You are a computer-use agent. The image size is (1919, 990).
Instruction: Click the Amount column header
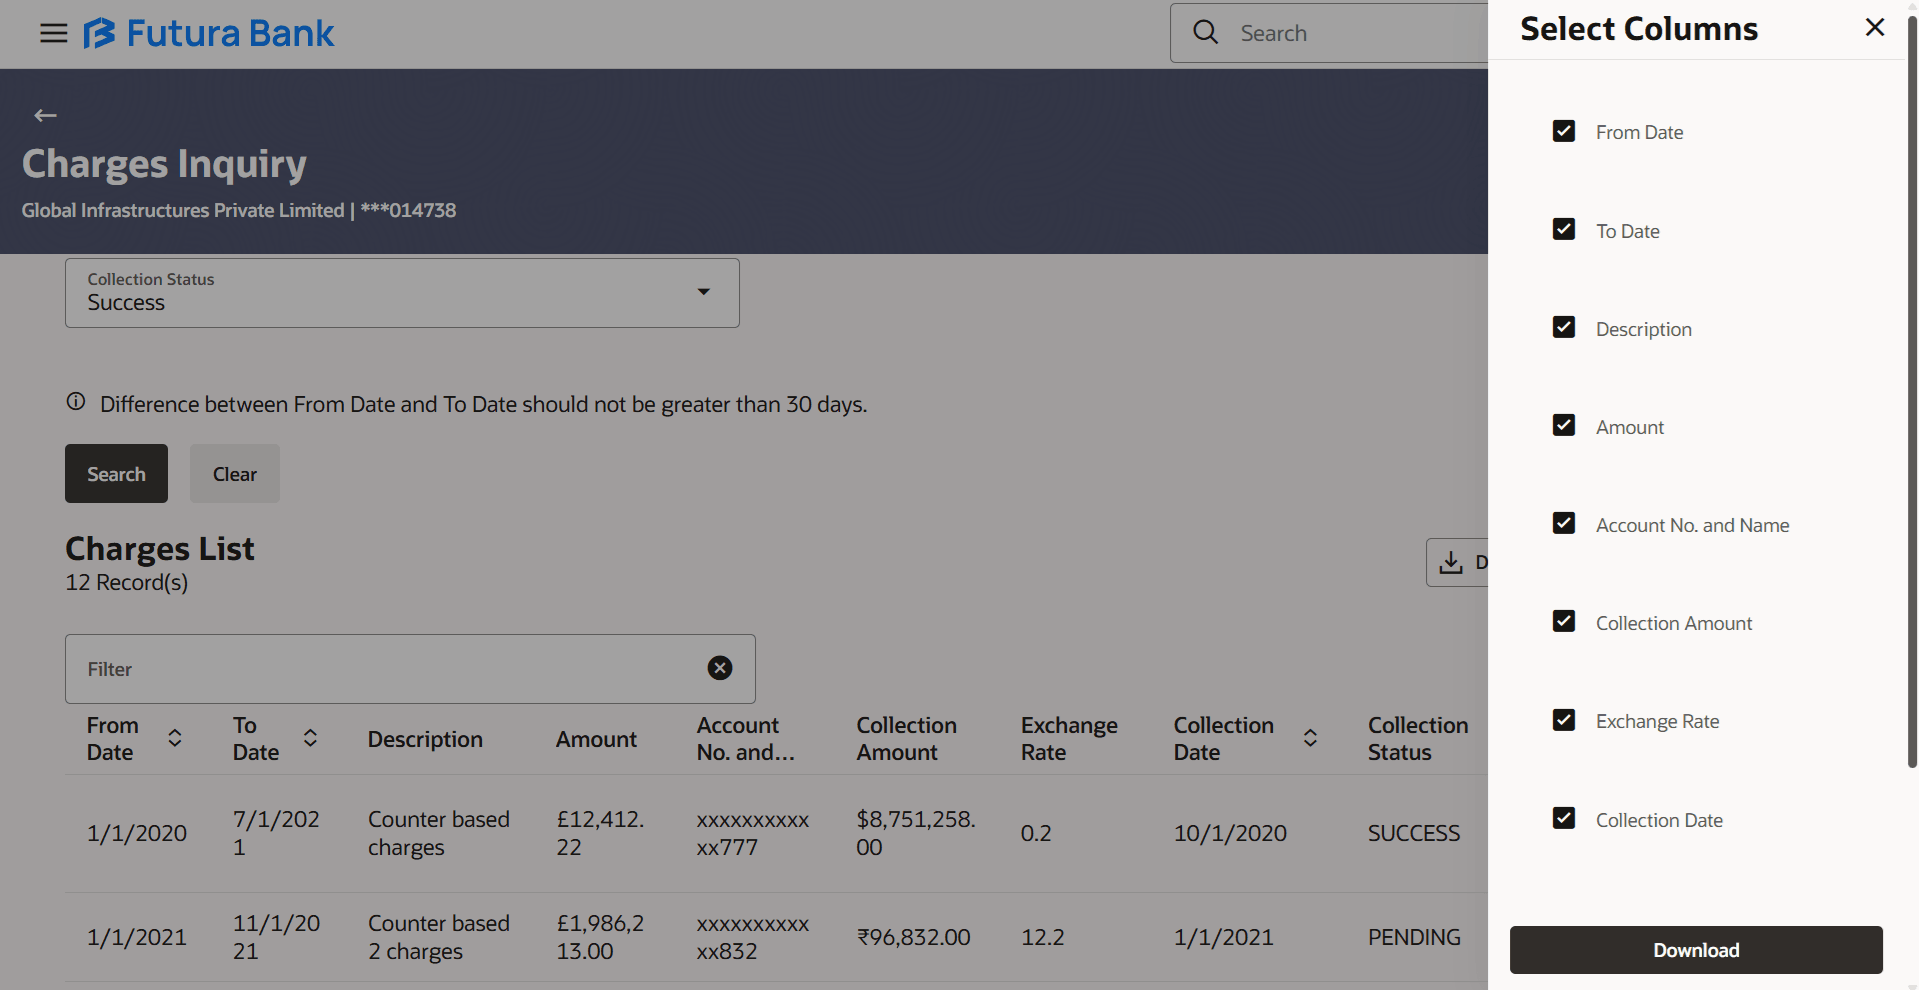pos(596,739)
